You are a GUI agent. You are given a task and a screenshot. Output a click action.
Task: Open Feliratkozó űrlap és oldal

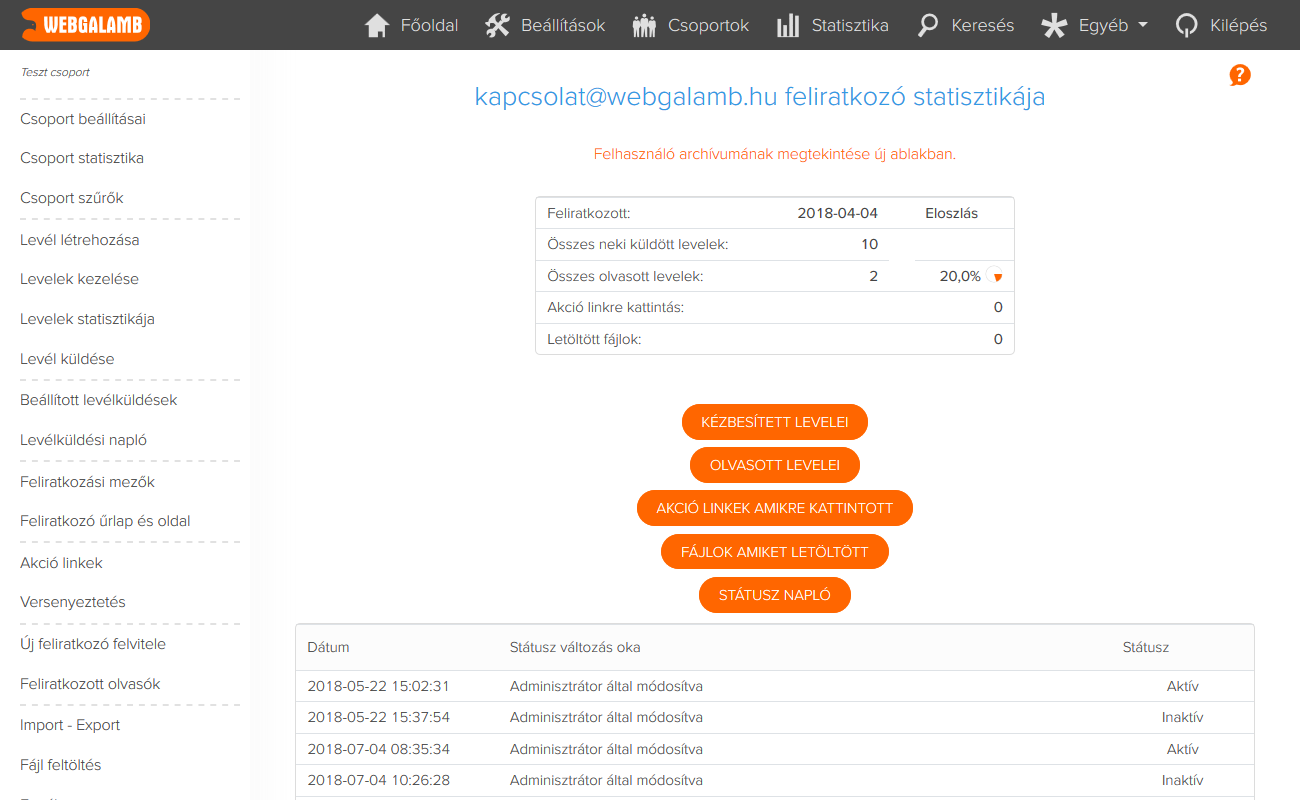click(x=105, y=521)
